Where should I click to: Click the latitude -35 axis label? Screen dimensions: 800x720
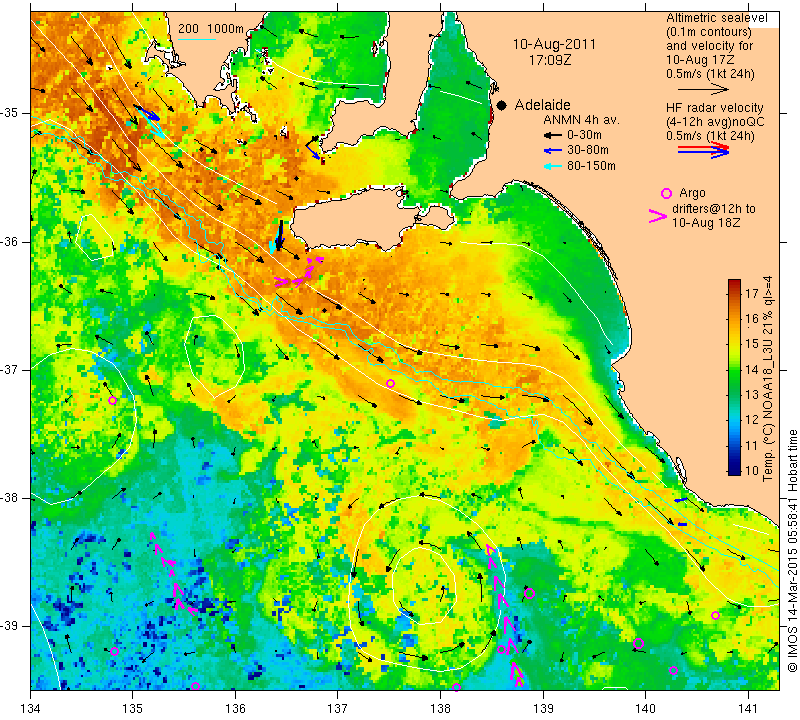[11, 113]
